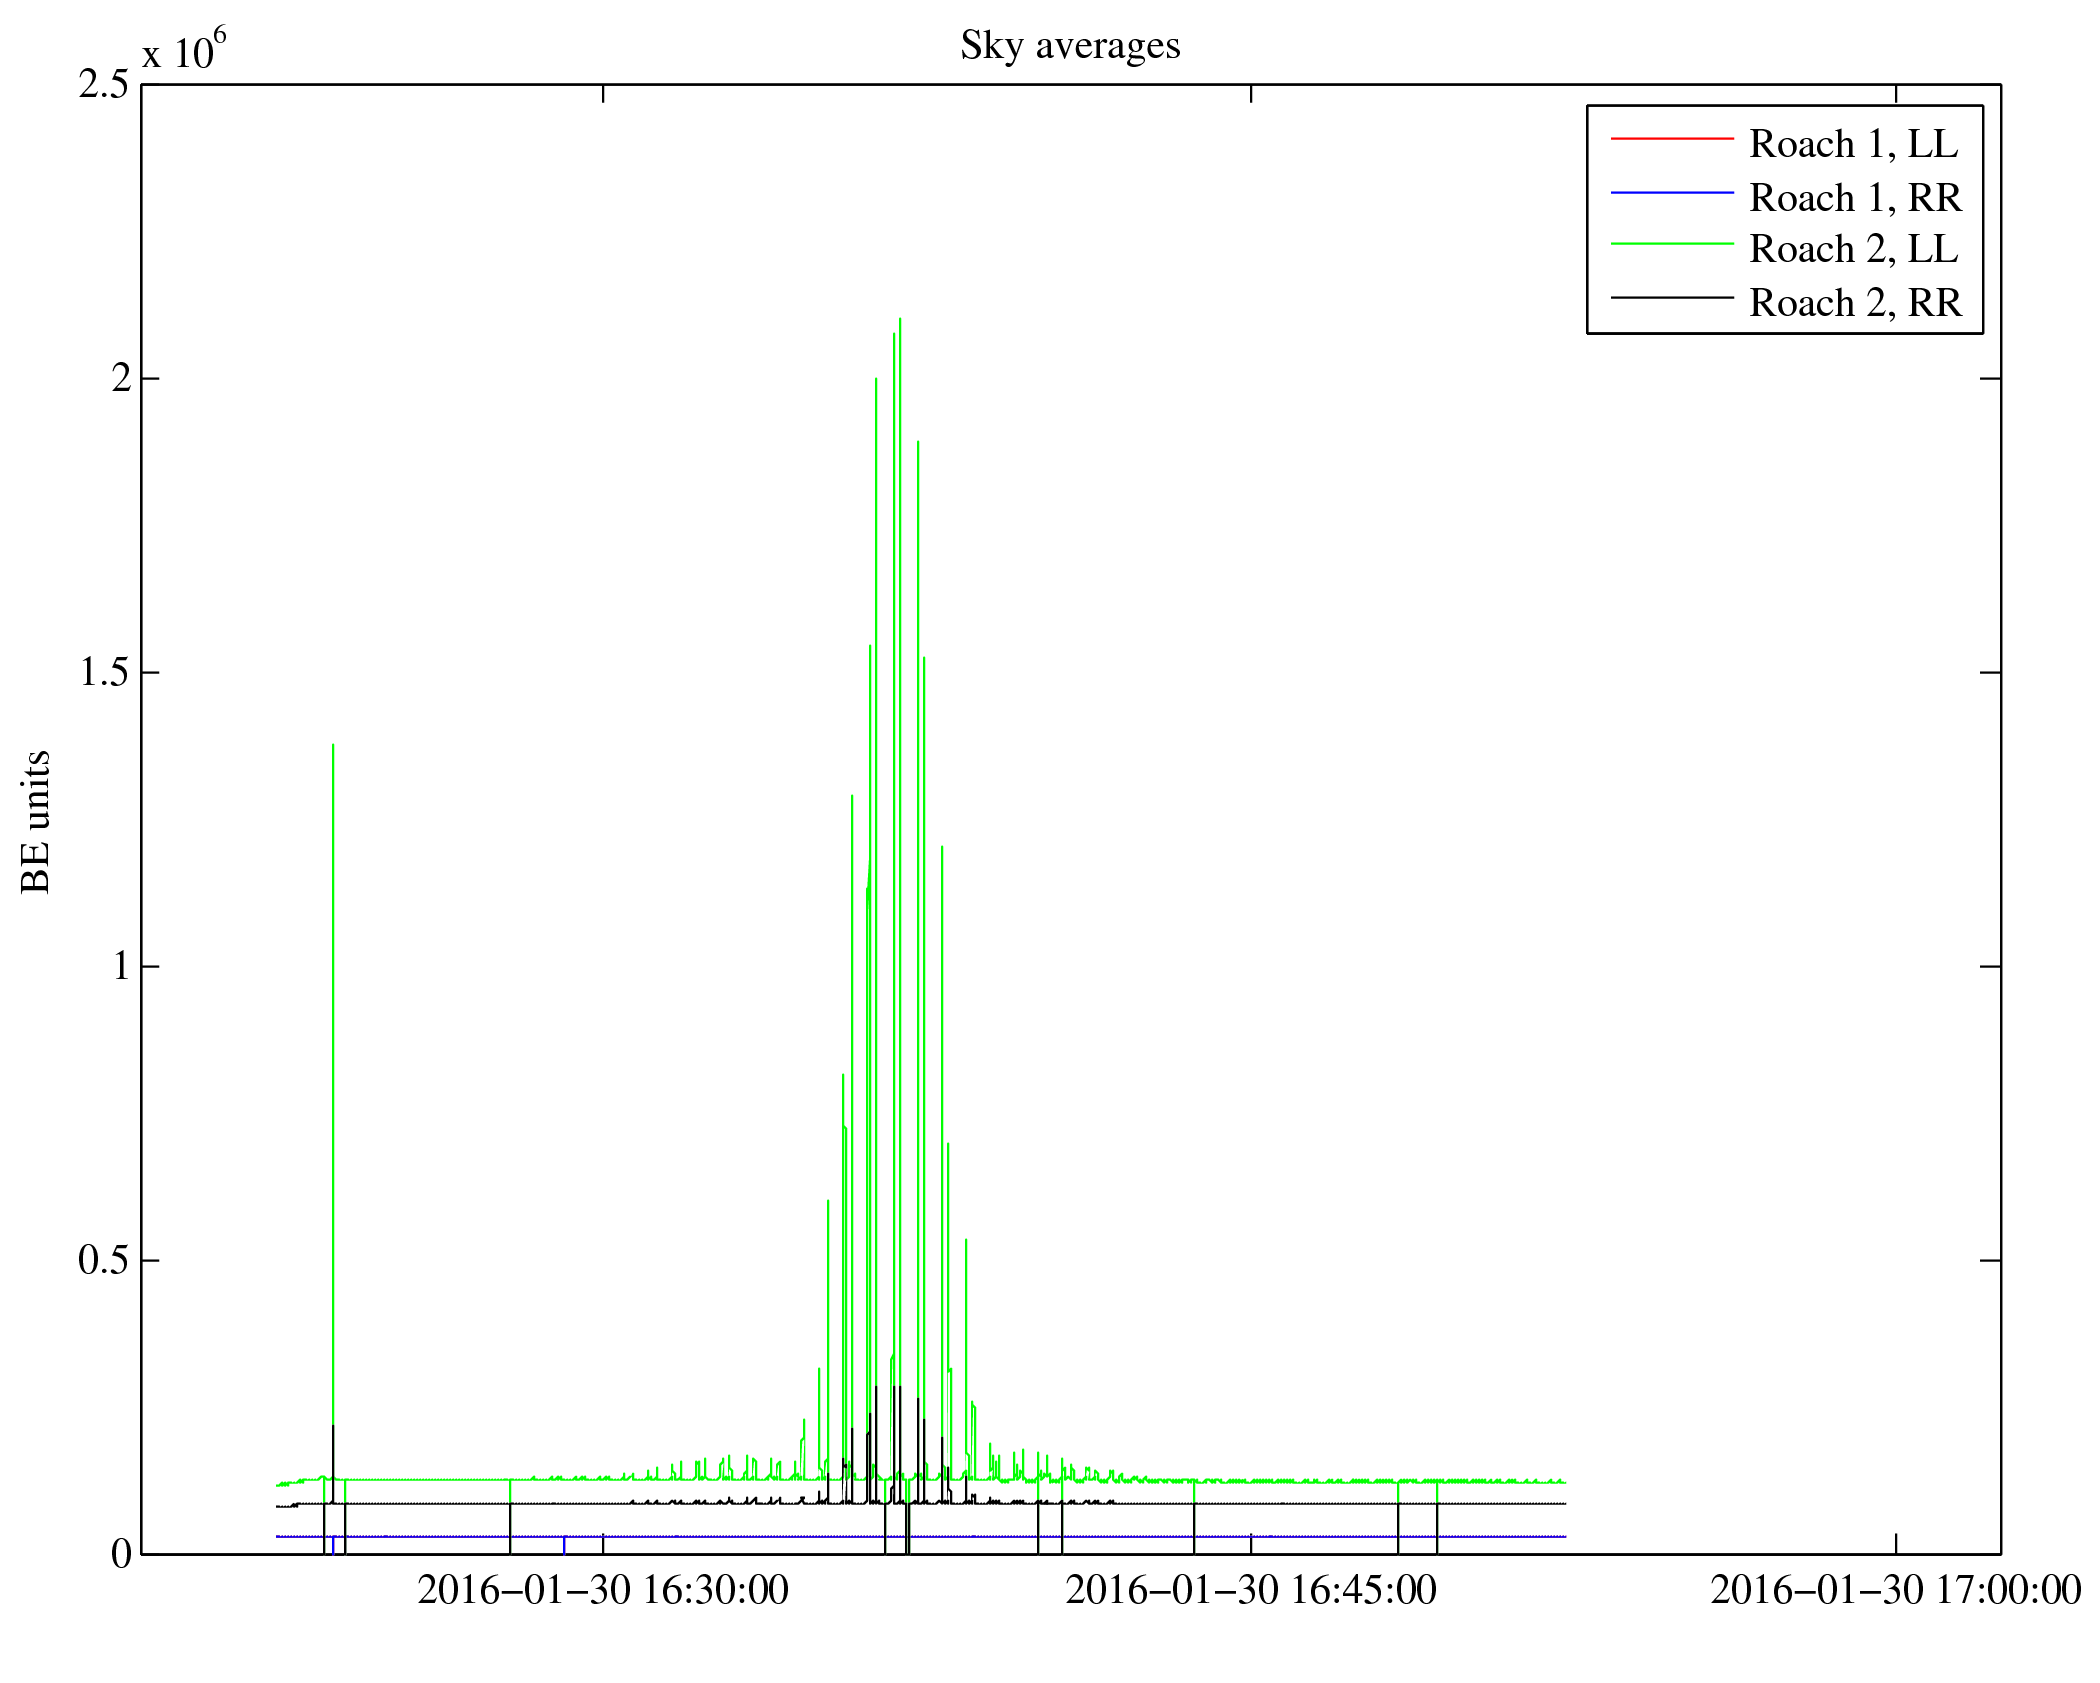Click the 16:30:00 x-axis tick label
Viewport: 2100px width, 1683px height.
pos(602,1590)
